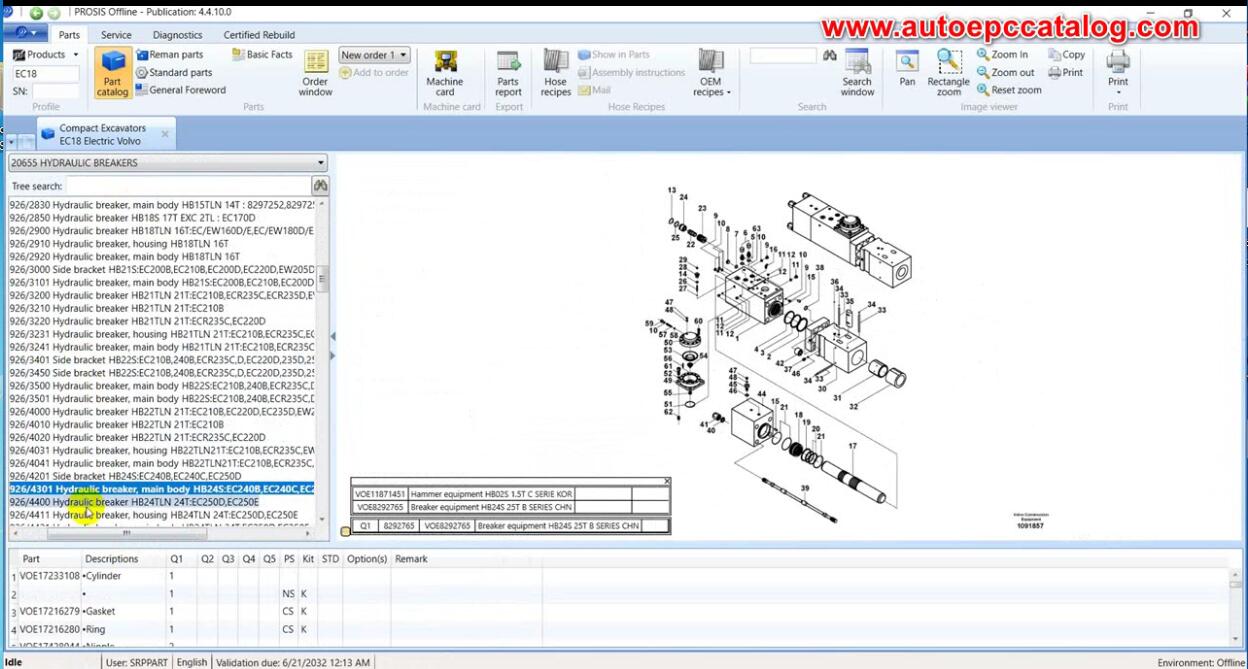Click the SN serial number field
This screenshot has width=1248, height=669.
[x=56, y=91]
